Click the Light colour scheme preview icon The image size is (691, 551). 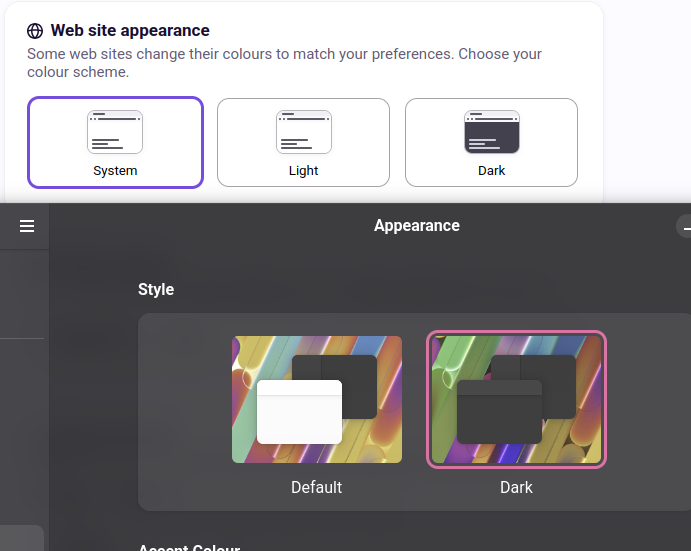[x=304, y=132]
